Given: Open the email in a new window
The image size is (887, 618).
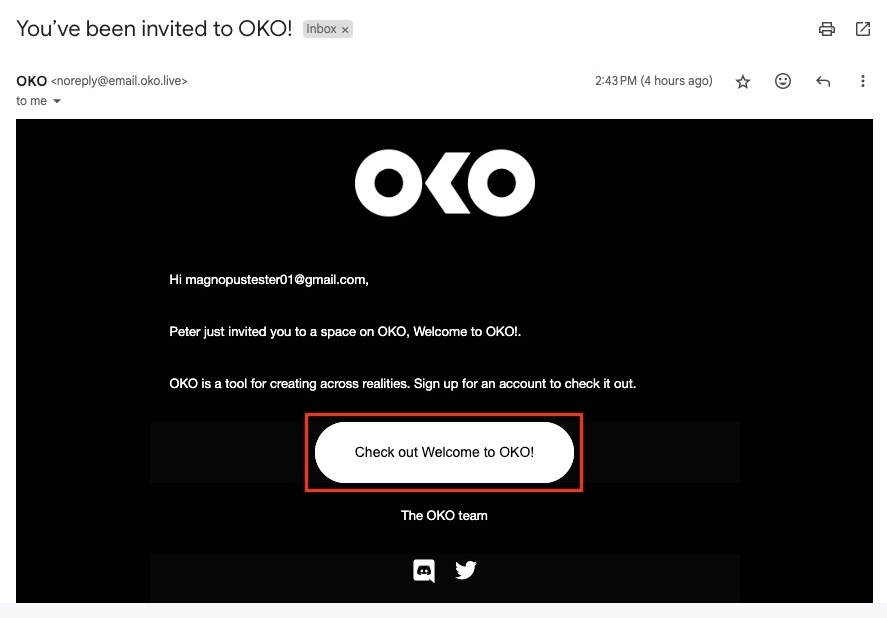Looking at the screenshot, I should [863, 29].
